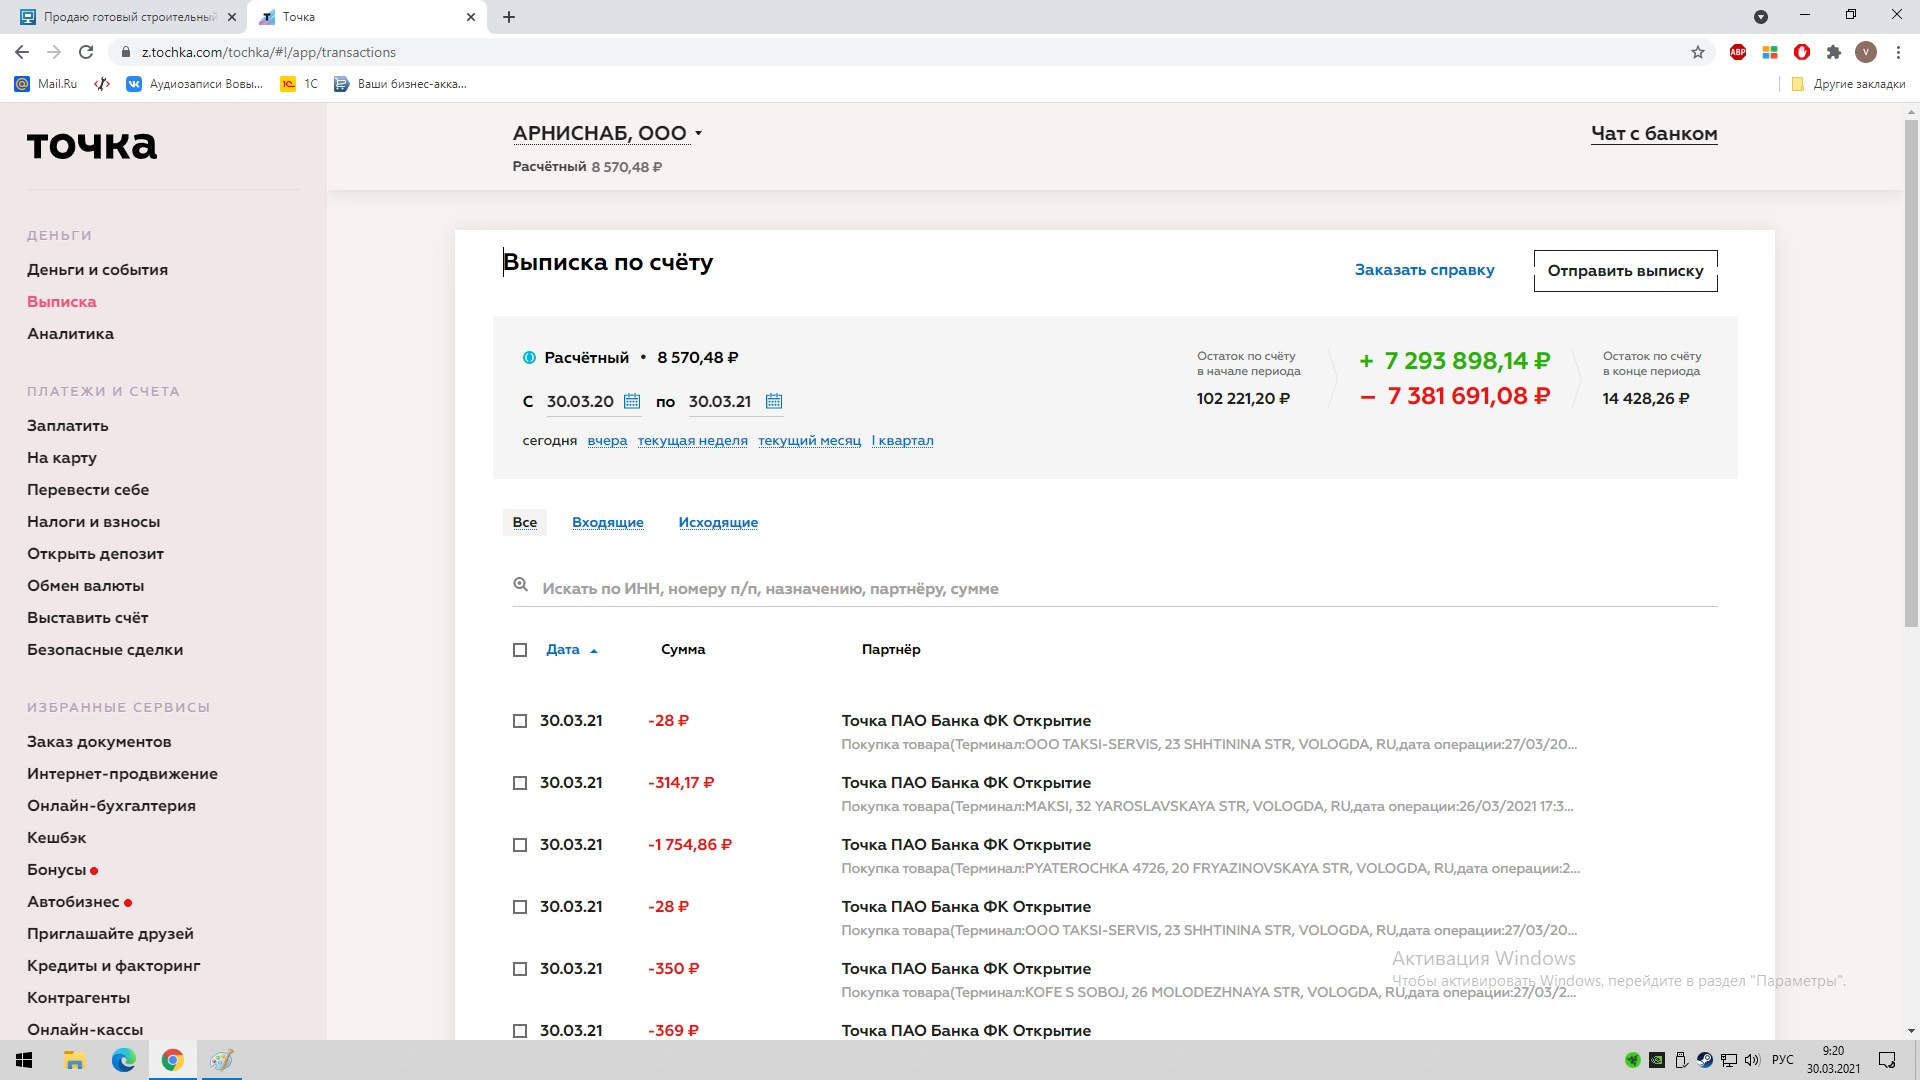This screenshot has width=1920, height=1080.
Task: Toggle the select-all transactions checkbox
Action: click(x=520, y=650)
